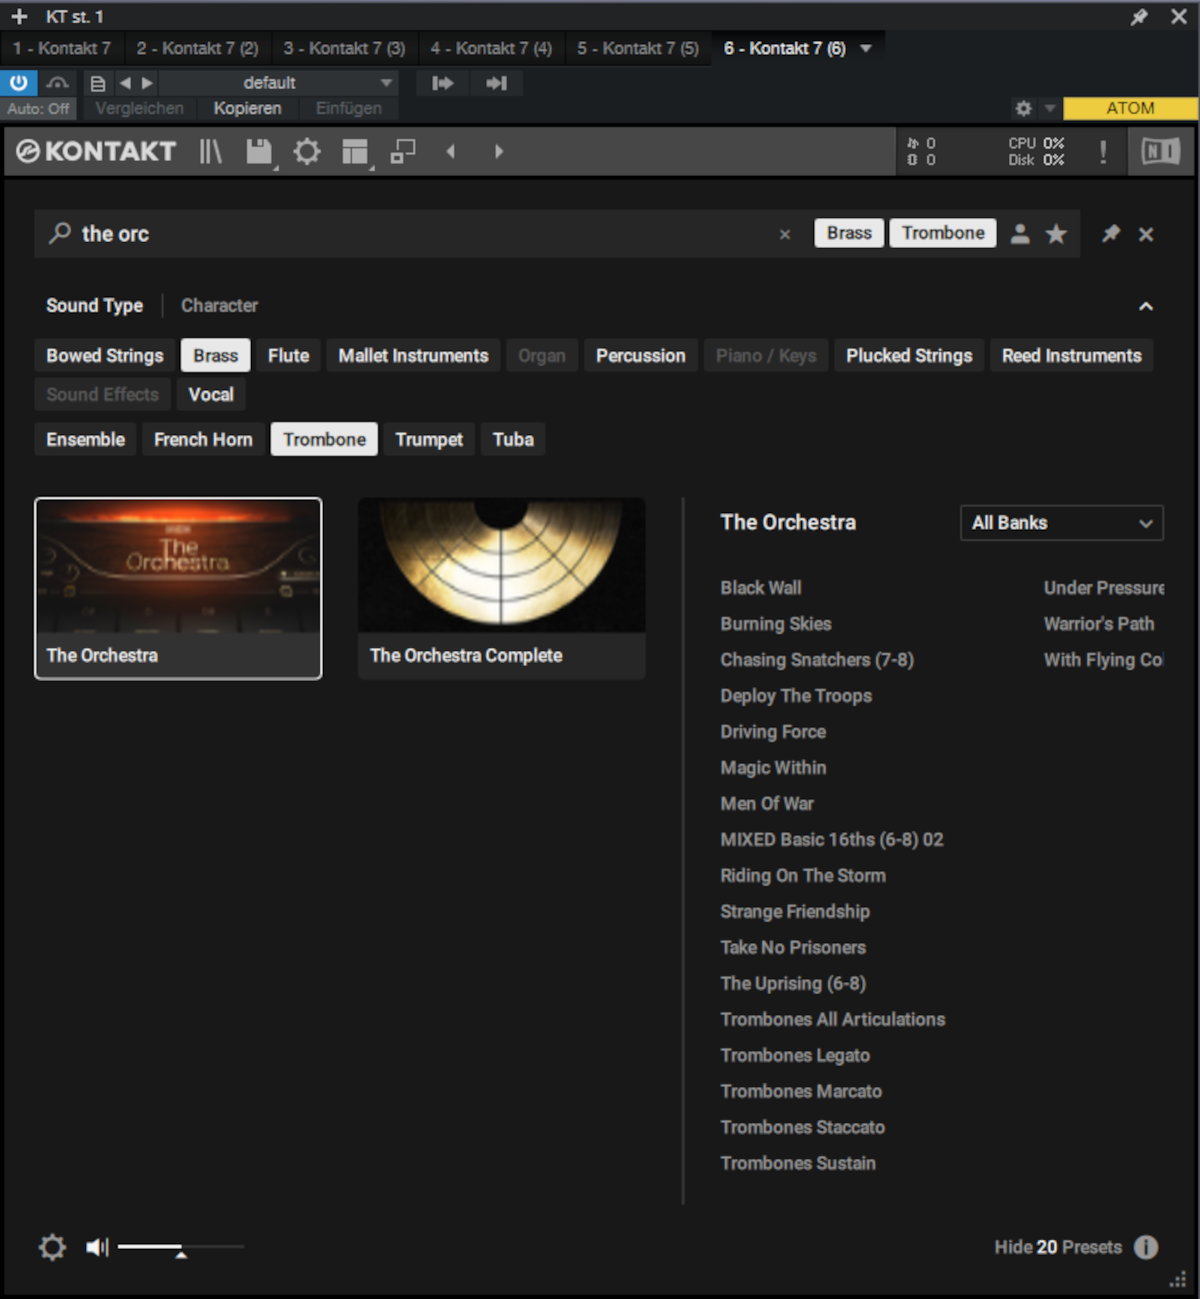
Task: Enable the Flute filter tag
Action: tap(288, 355)
